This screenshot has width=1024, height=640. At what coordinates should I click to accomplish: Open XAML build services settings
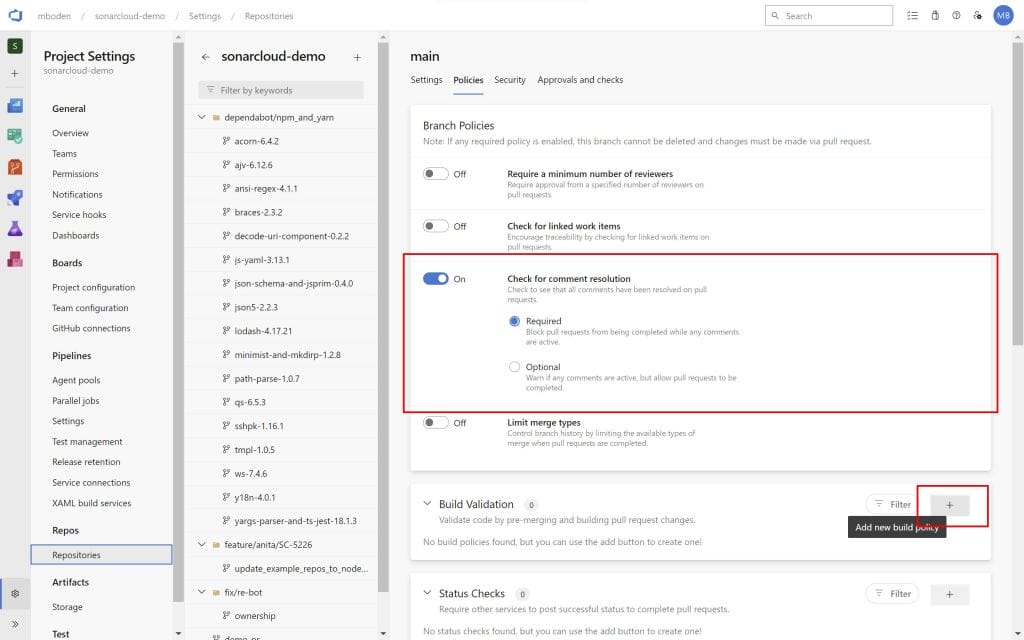pos(91,504)
